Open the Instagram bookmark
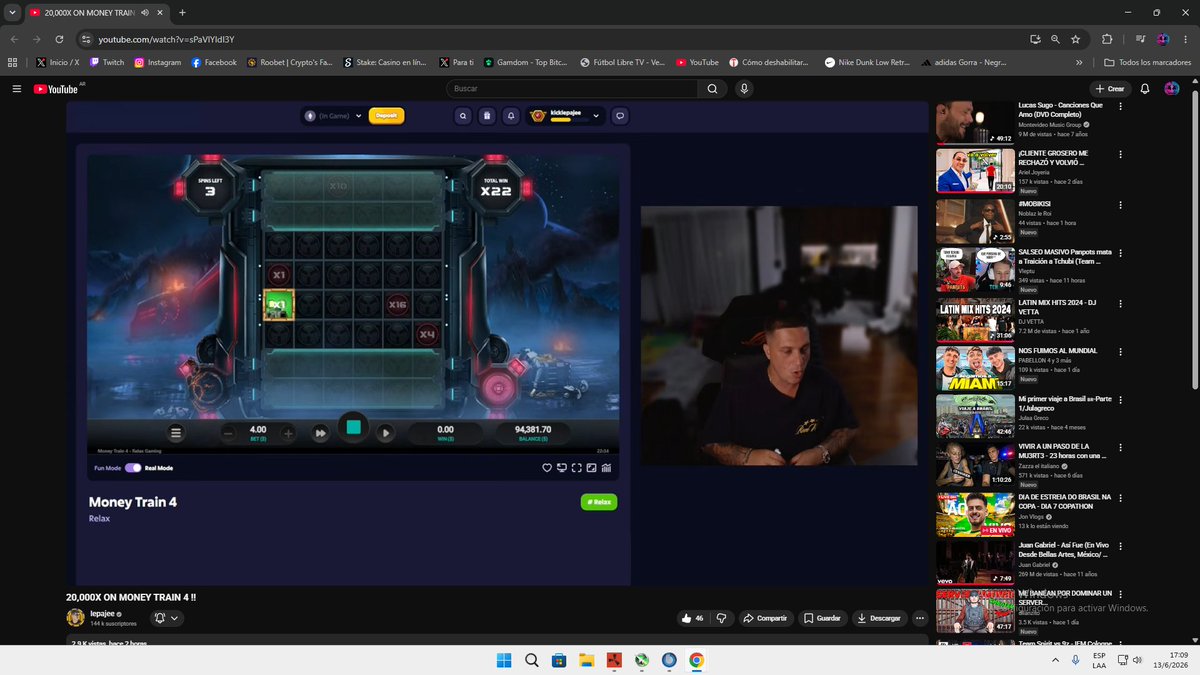This screenshot has width=1200, height=675. 158,62
